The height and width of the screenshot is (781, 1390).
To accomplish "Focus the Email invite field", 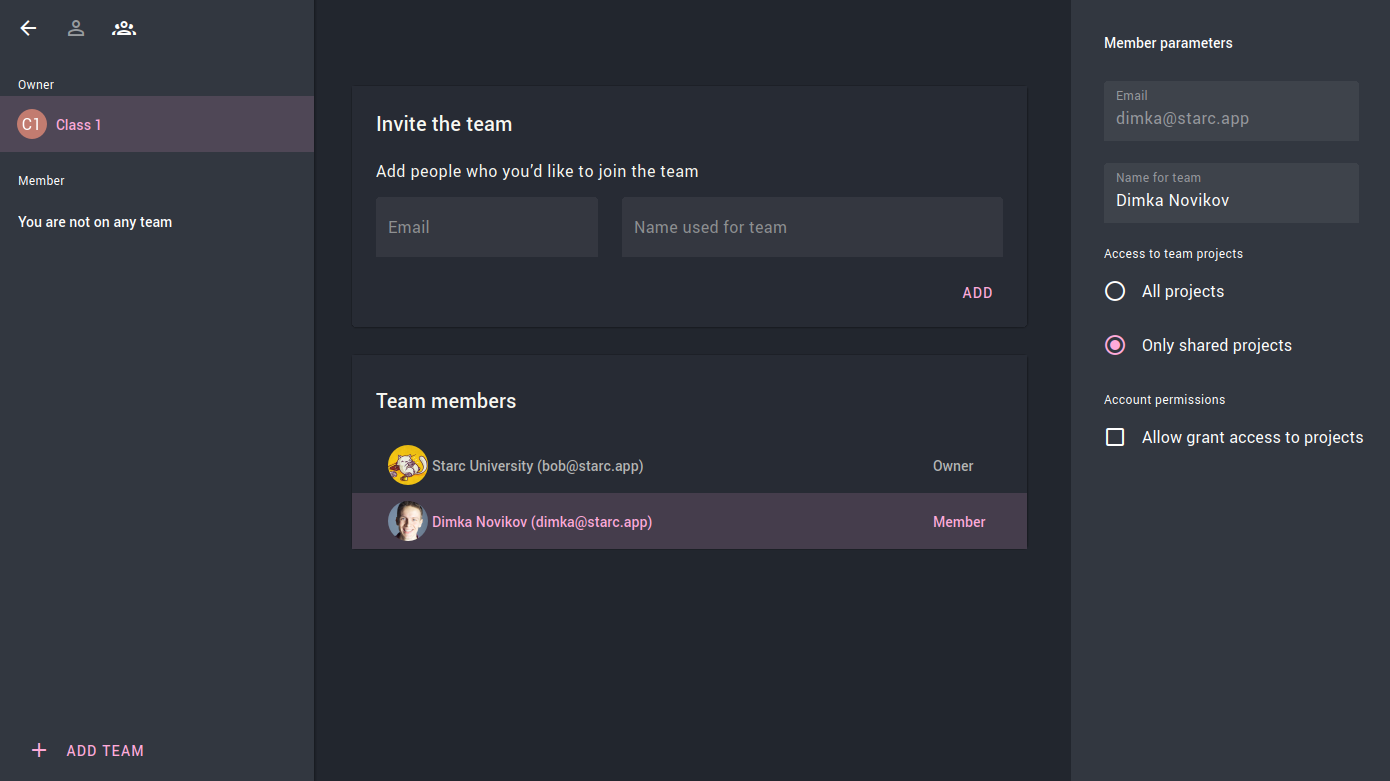I will pyautogui.click(x=487, y=227).
